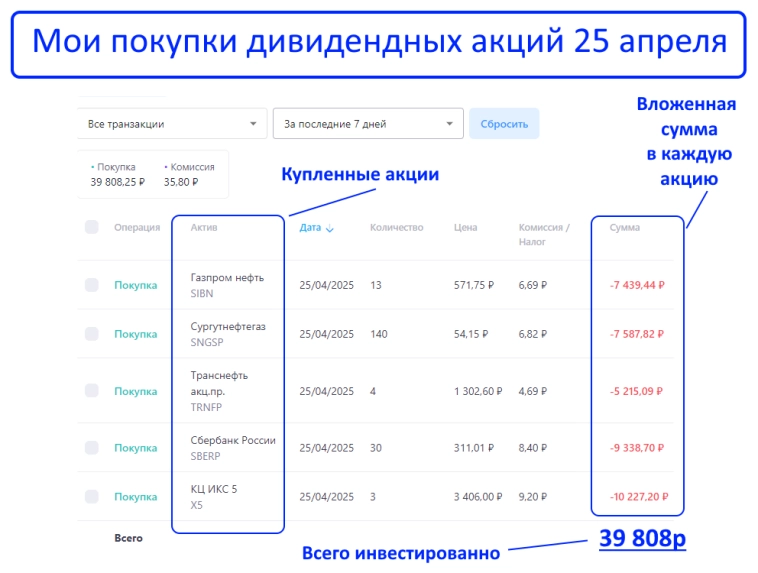
Task: Select the 'КЦ ИКС 5' asset name
Action: [x=214, y=489]
